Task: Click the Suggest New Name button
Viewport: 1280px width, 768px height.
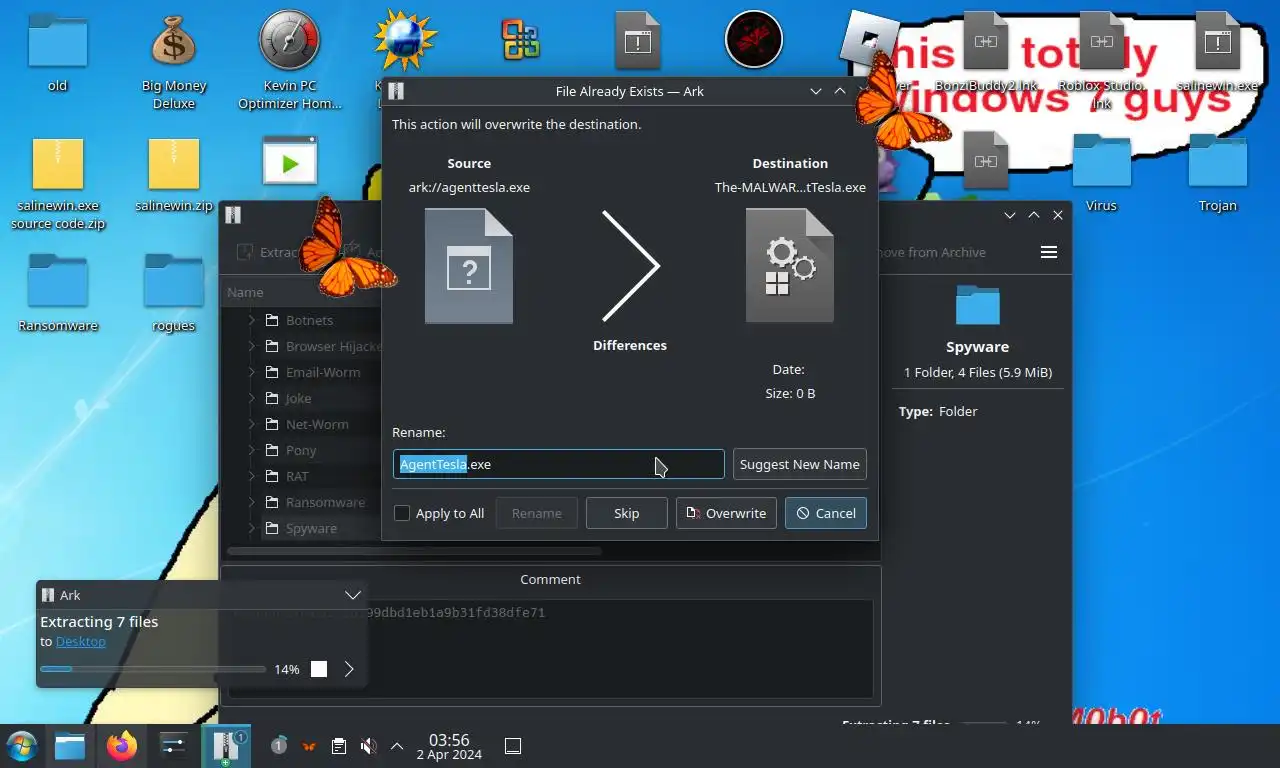Action: tap(800, 464)
